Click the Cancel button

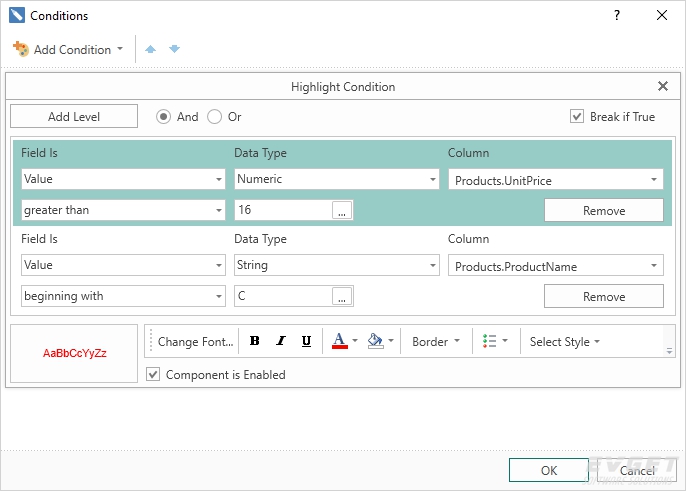pyautogui.click(x=637, y=470)
